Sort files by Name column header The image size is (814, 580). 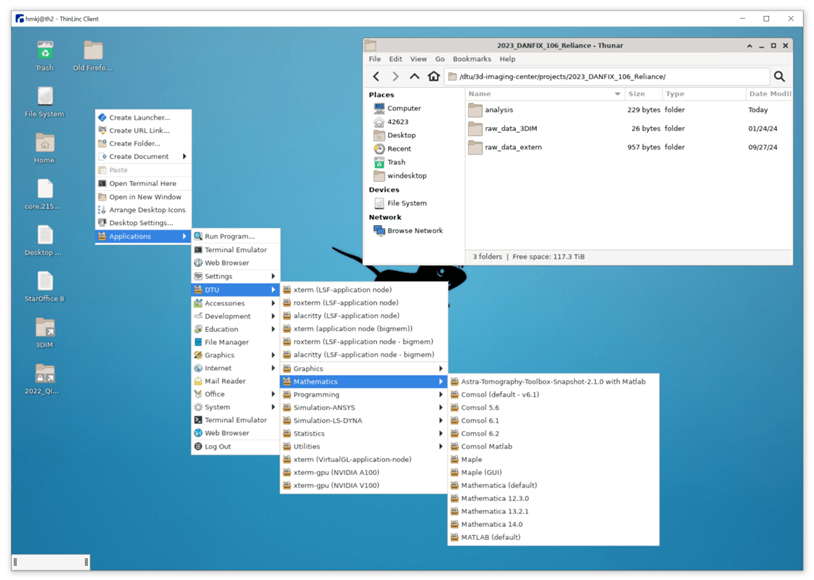pyautogui.click(x=545, y=94)
